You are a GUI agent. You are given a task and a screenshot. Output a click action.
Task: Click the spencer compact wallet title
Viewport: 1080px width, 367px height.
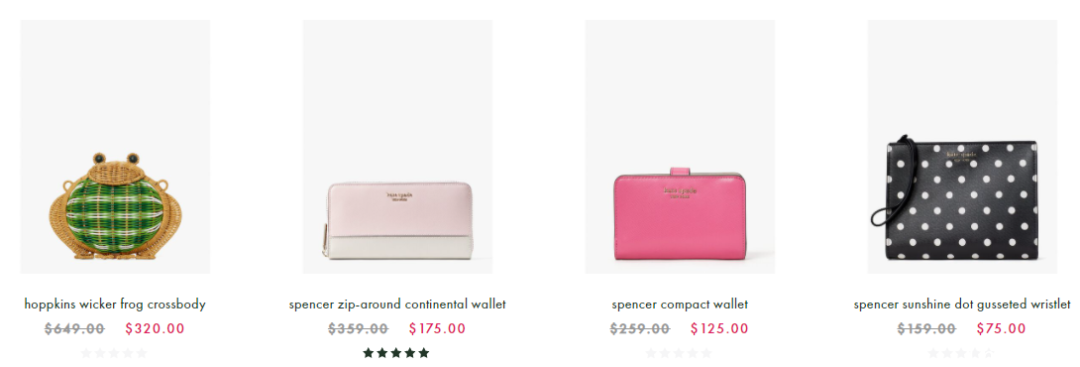(680, 304)
